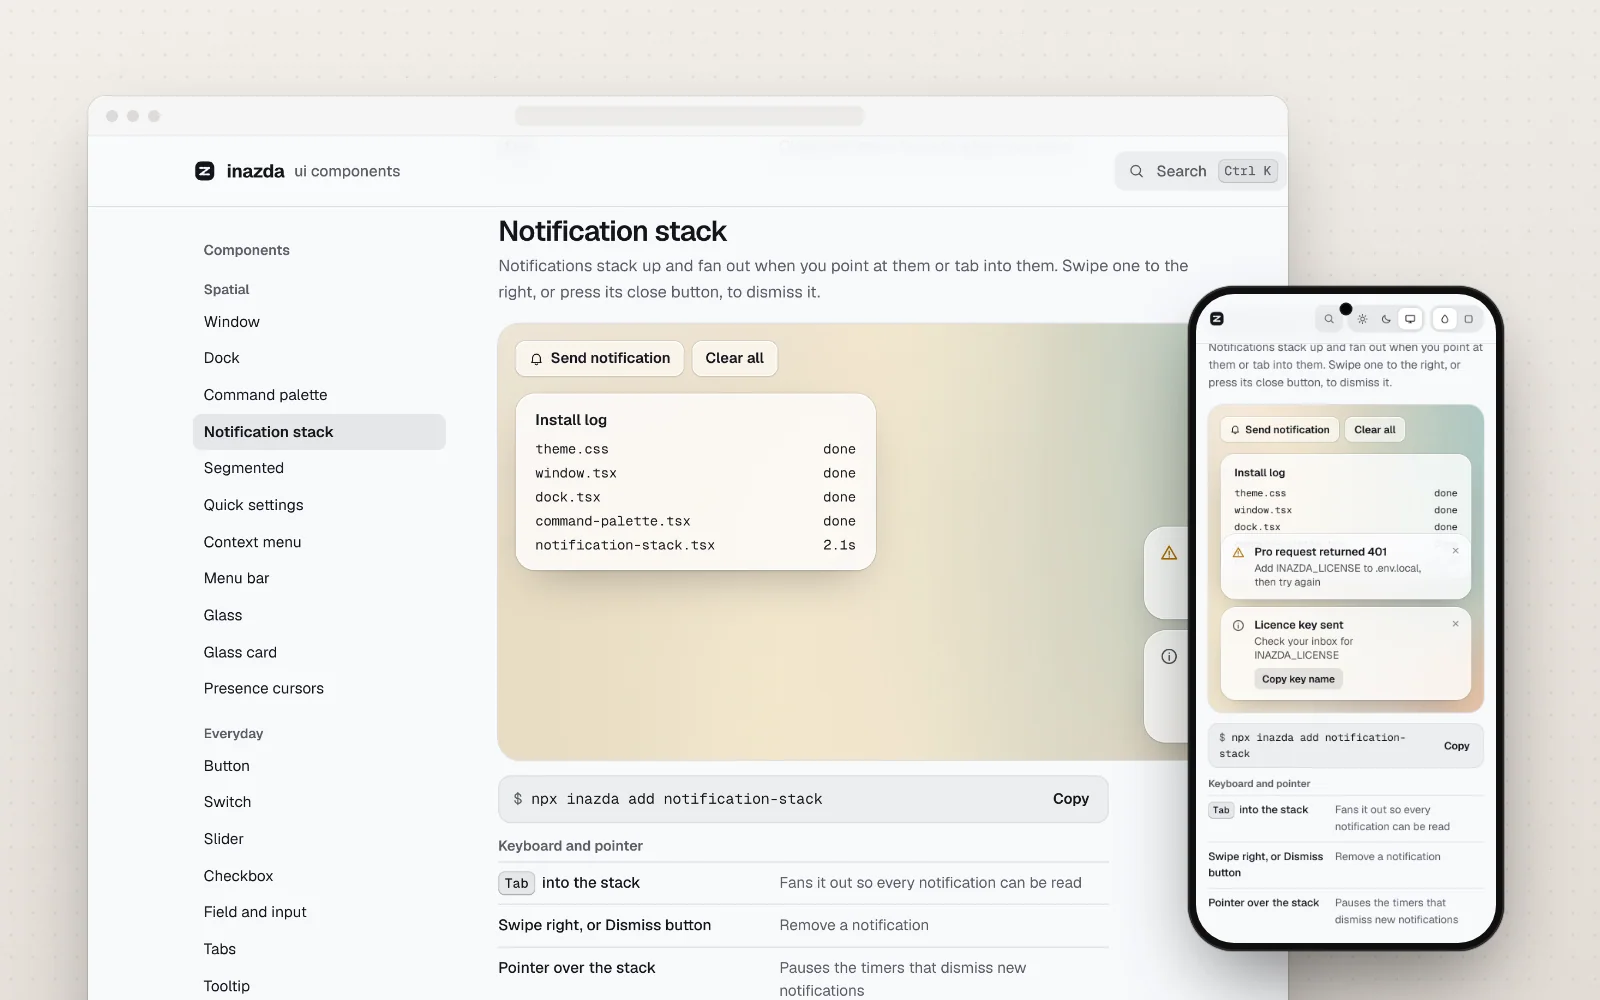Click the warning triangle icon on the desktop notification
This screenshot has width=1600, height=1000.
pyautogui.click(x=1169, y=553)
